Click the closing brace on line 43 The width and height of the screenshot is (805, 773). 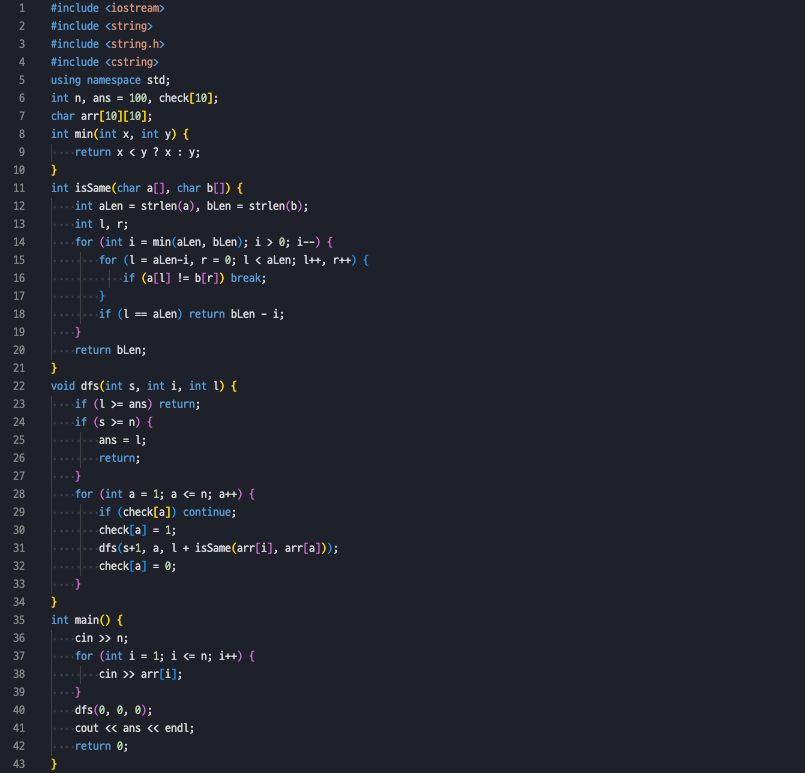[53, 763]
